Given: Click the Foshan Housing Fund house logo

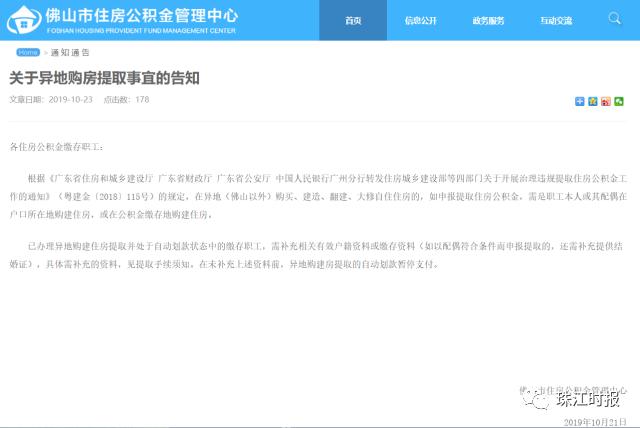Looking at the screenshot, I should [x=24, y=20].
